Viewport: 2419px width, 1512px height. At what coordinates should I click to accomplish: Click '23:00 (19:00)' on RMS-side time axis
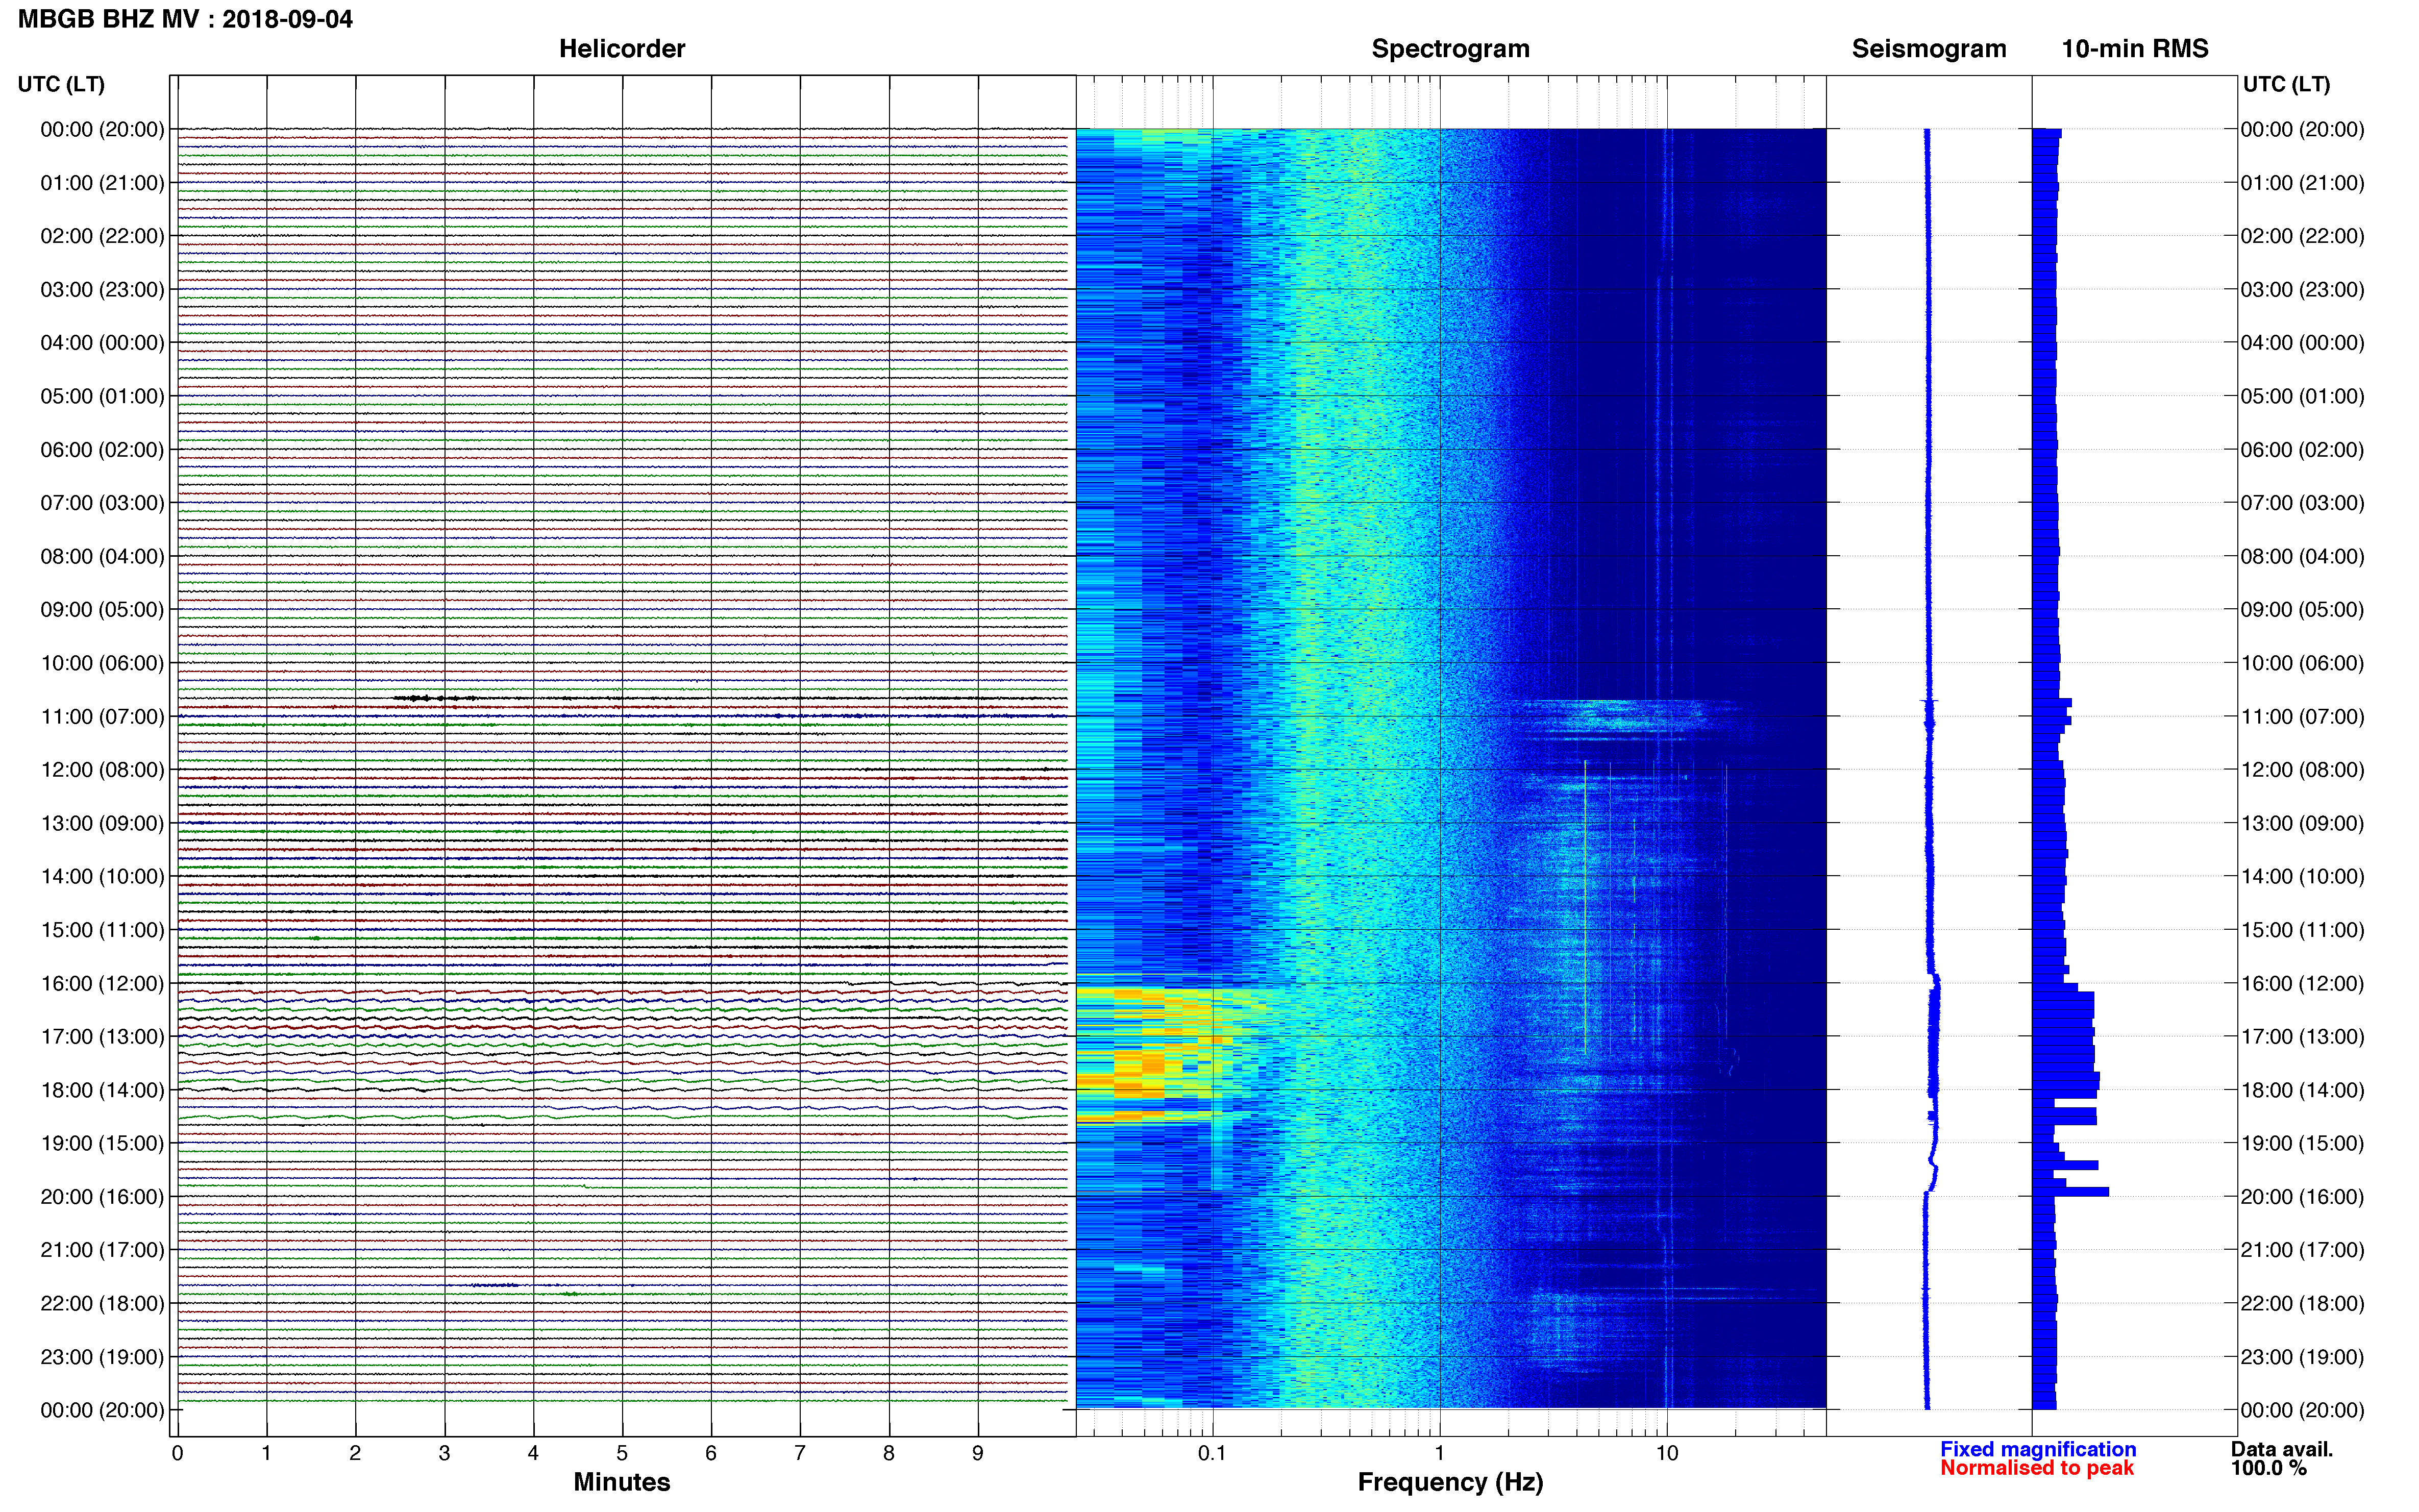[2302, 1357]
